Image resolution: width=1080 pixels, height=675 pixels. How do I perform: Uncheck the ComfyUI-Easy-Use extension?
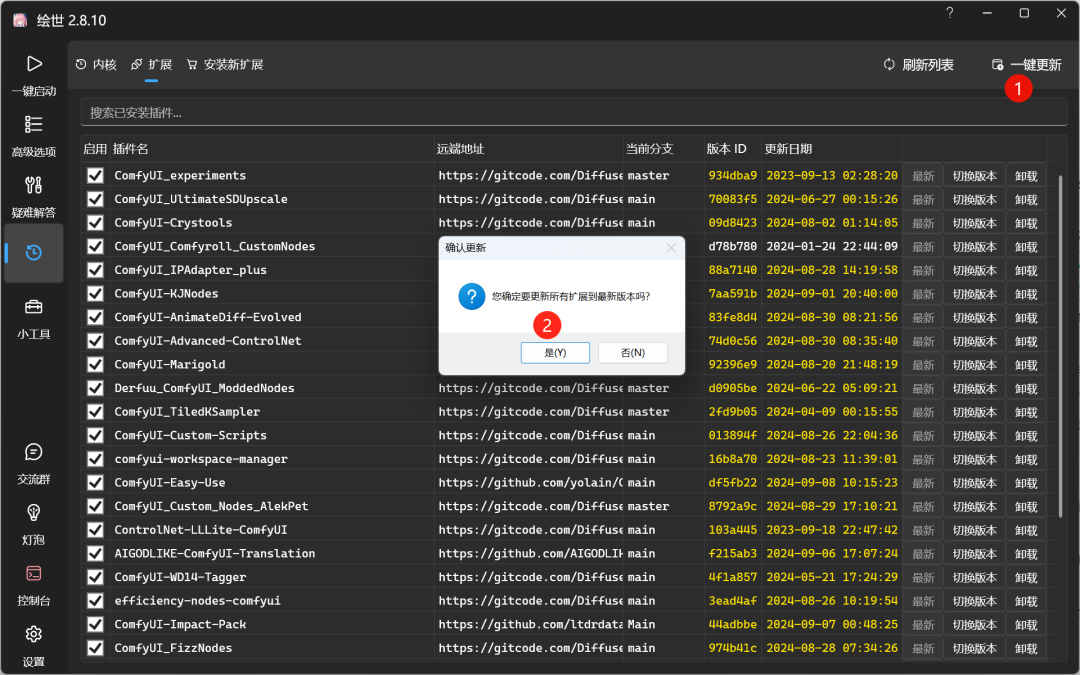(95, 482)
